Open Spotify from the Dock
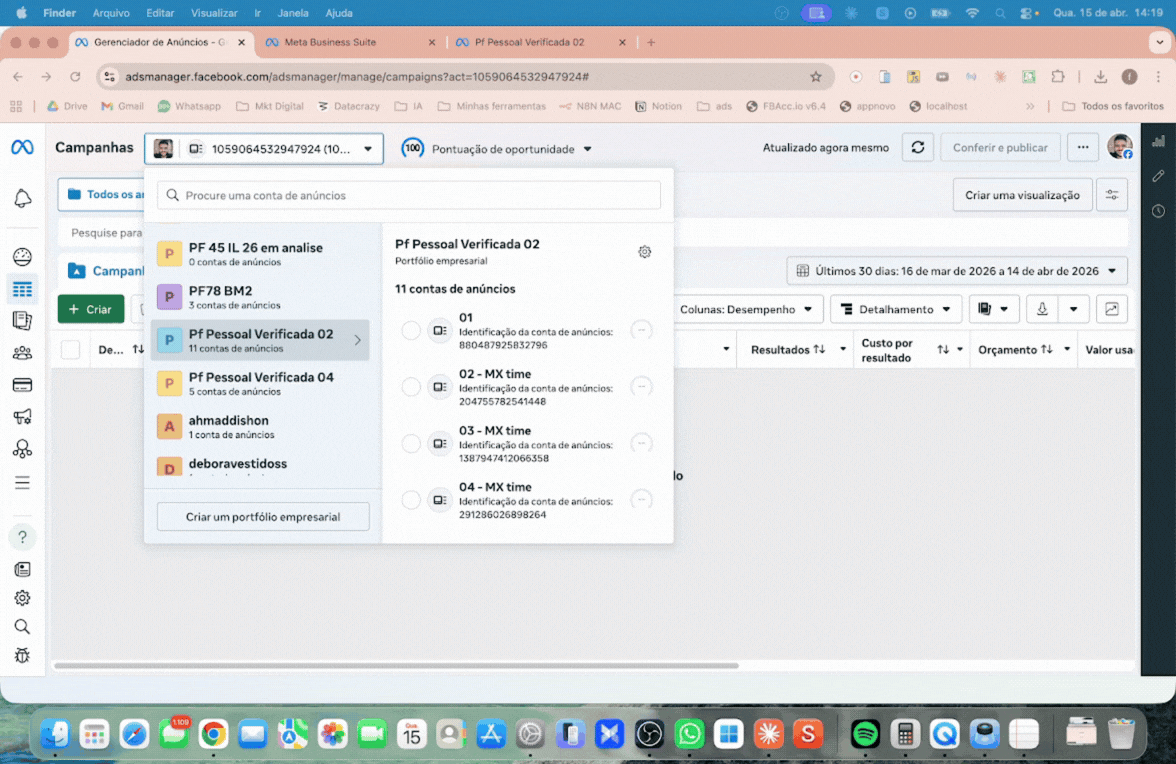 (x=865, y=734)
